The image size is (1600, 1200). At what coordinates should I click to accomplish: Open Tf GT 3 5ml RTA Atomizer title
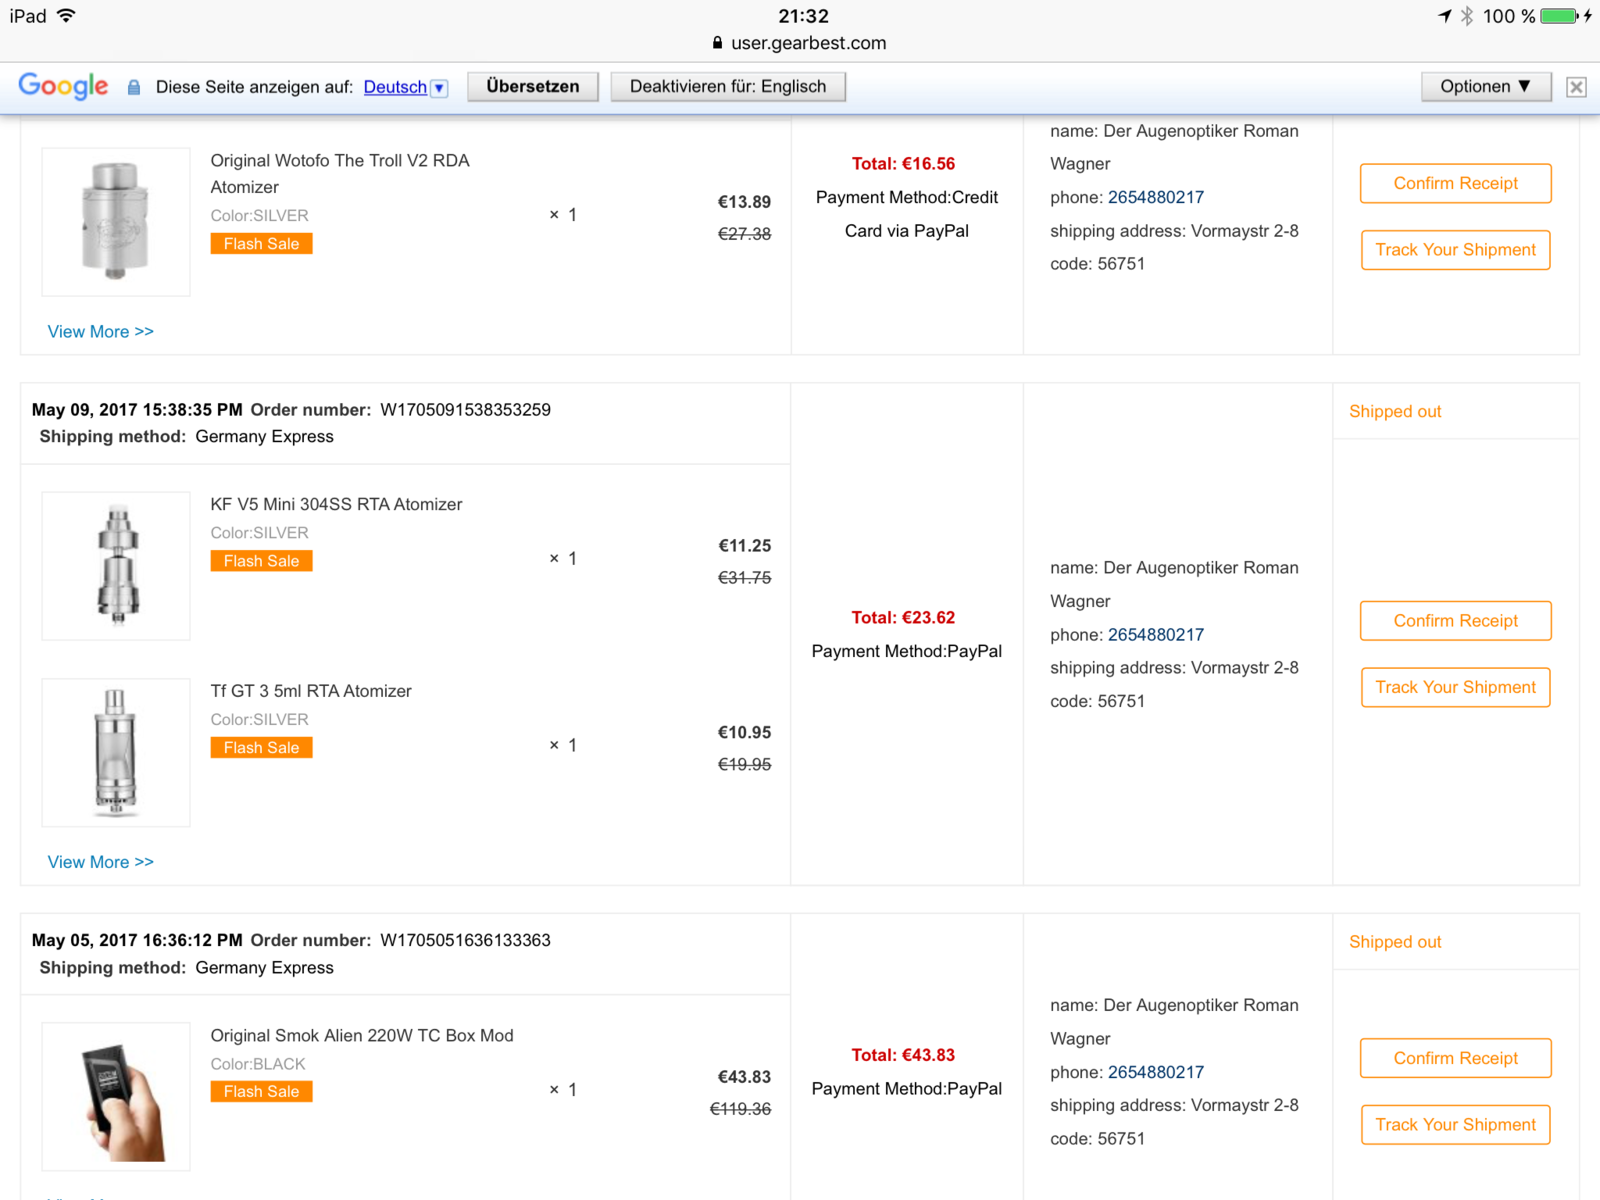311,691
